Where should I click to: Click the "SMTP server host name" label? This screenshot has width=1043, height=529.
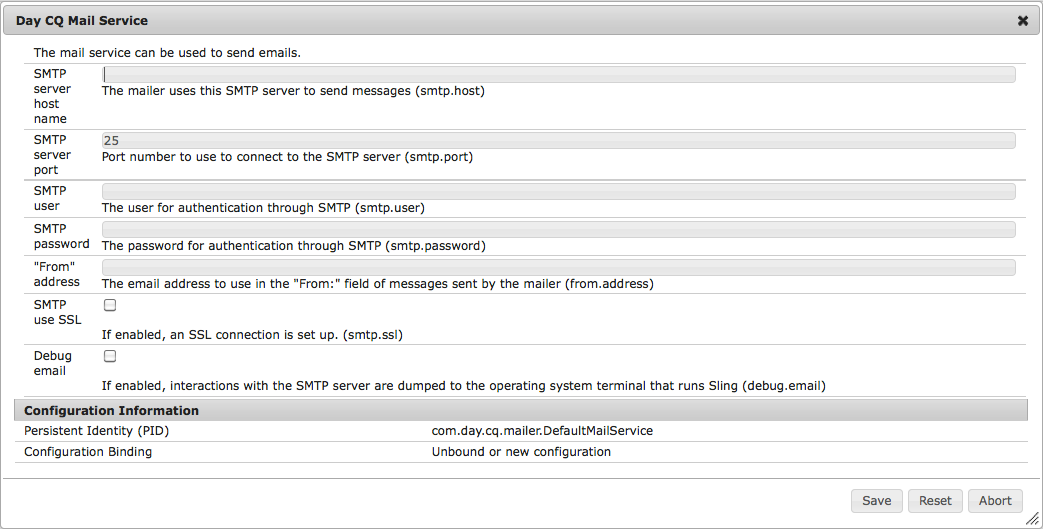pyautogui.click(x=52, y=96)
